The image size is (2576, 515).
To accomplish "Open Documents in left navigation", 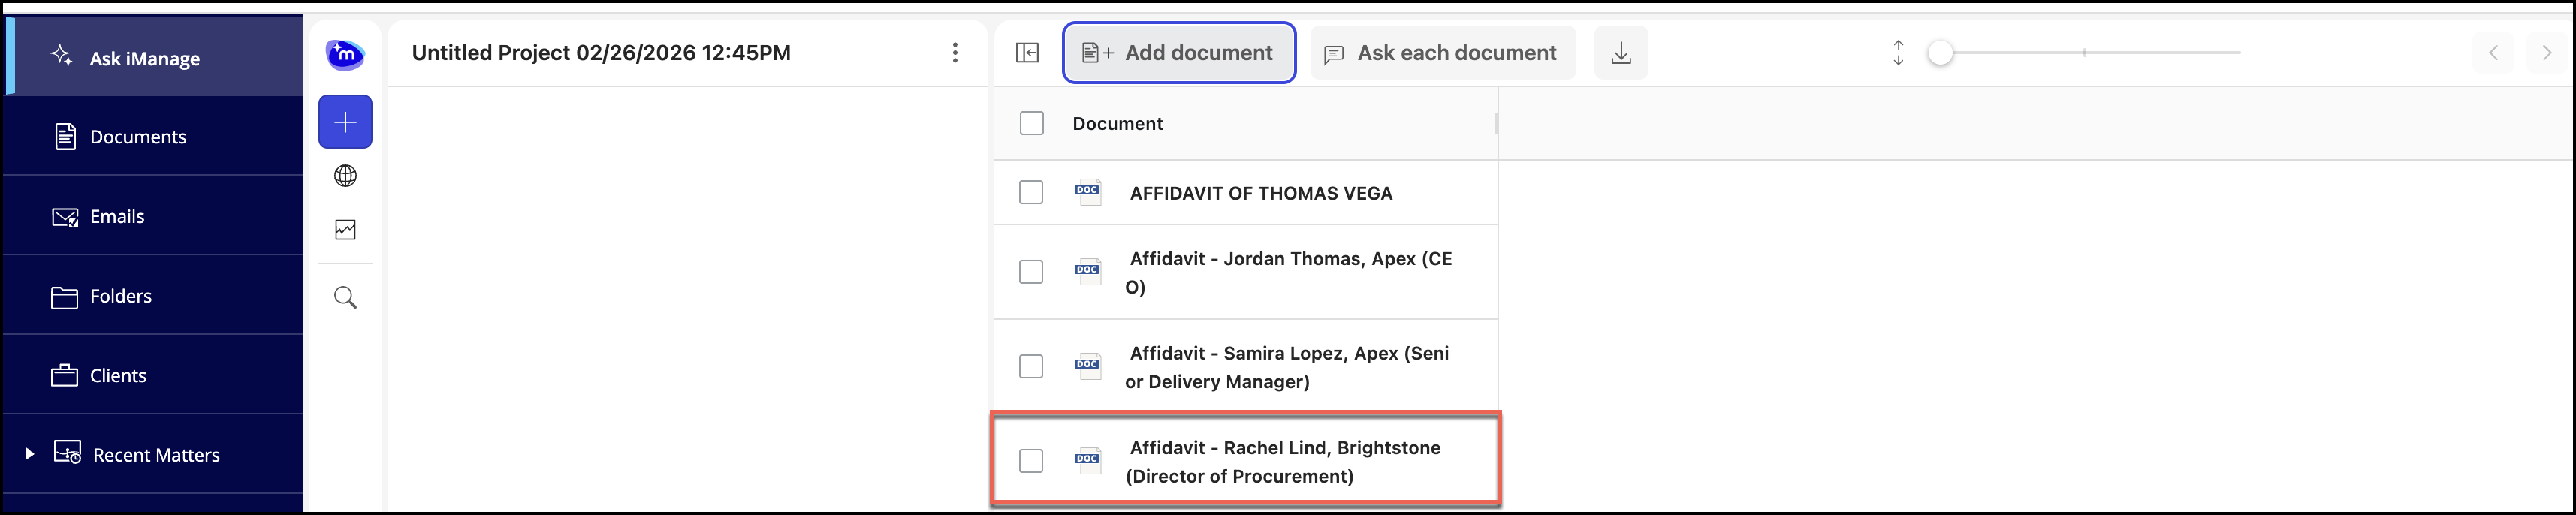I will click(x=137, y=137).
